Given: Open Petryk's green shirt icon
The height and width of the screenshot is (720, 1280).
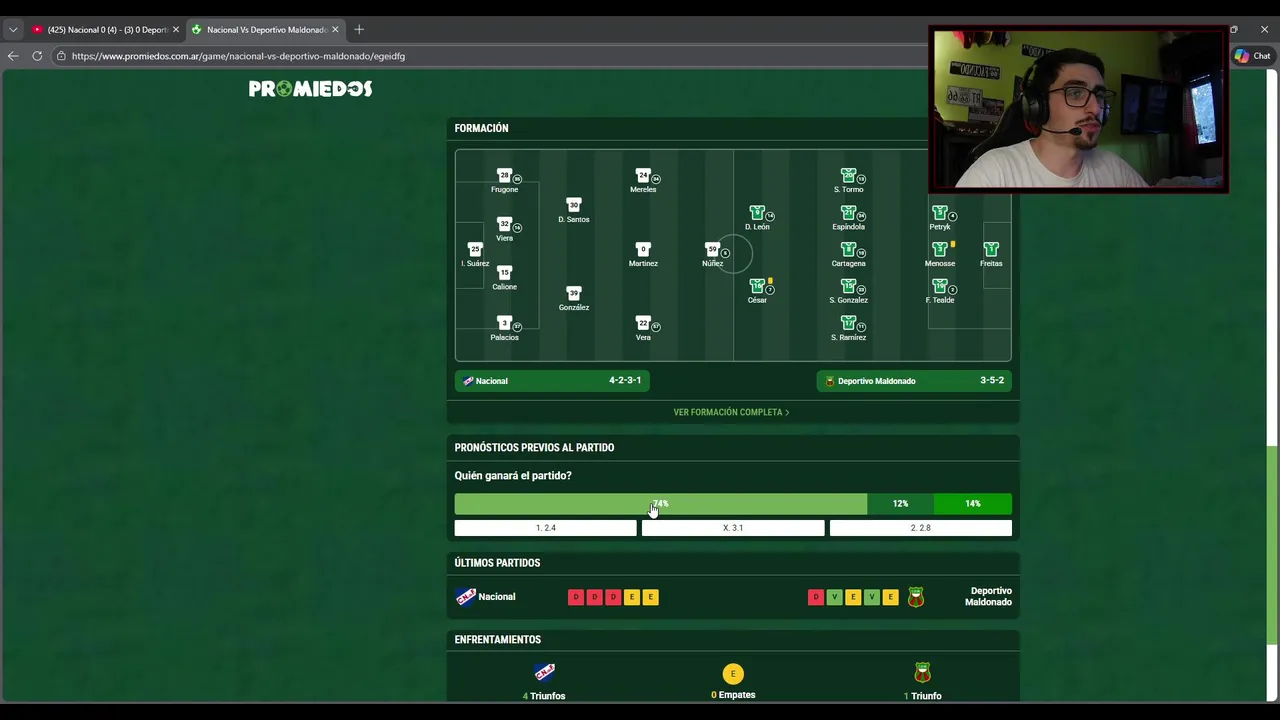Looking at the screenshot, I should 940,213.
